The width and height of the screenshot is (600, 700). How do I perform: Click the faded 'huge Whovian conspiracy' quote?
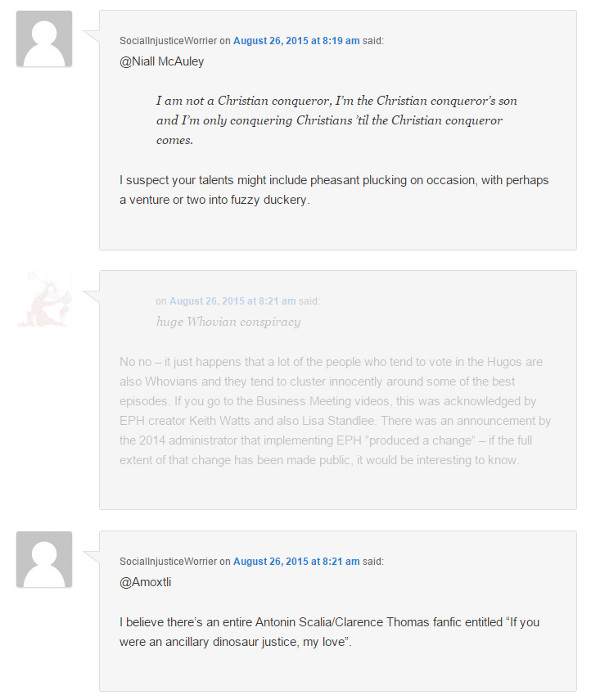point(228,322)
